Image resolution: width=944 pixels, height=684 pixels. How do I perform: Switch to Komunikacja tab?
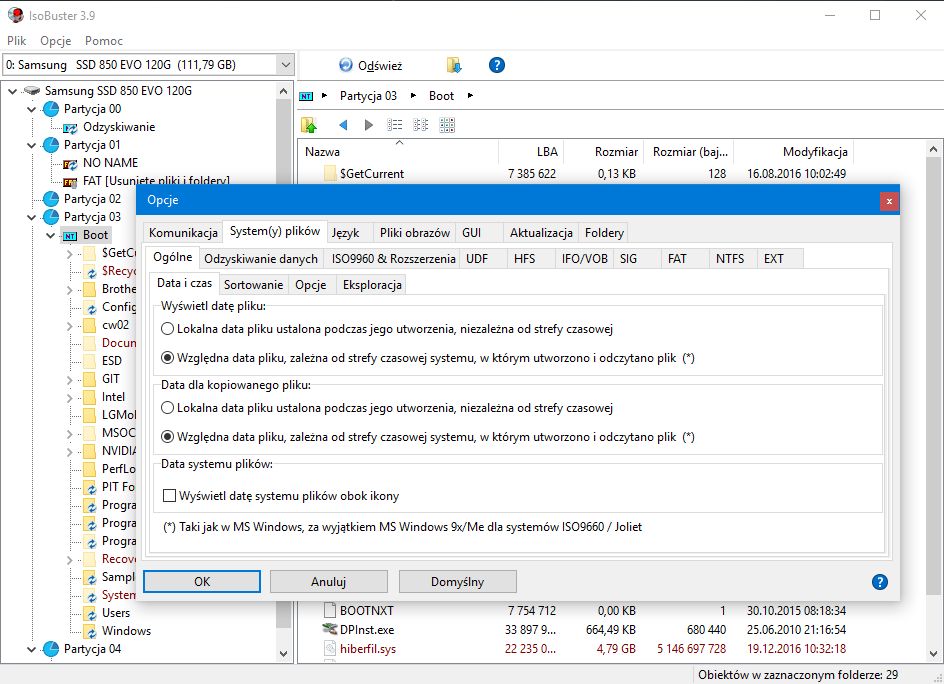tap(183, 232)
